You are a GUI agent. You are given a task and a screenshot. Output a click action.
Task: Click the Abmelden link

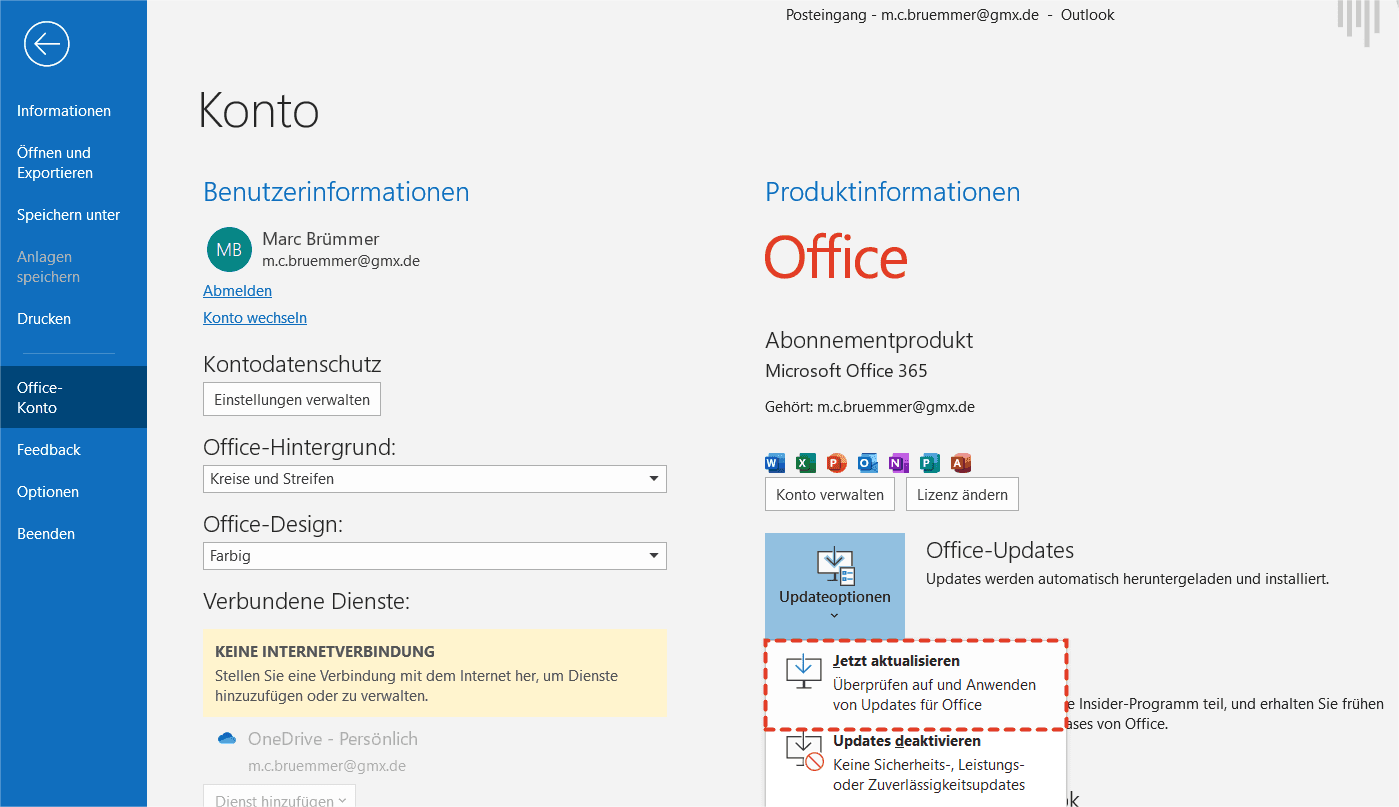click(237, 291)
